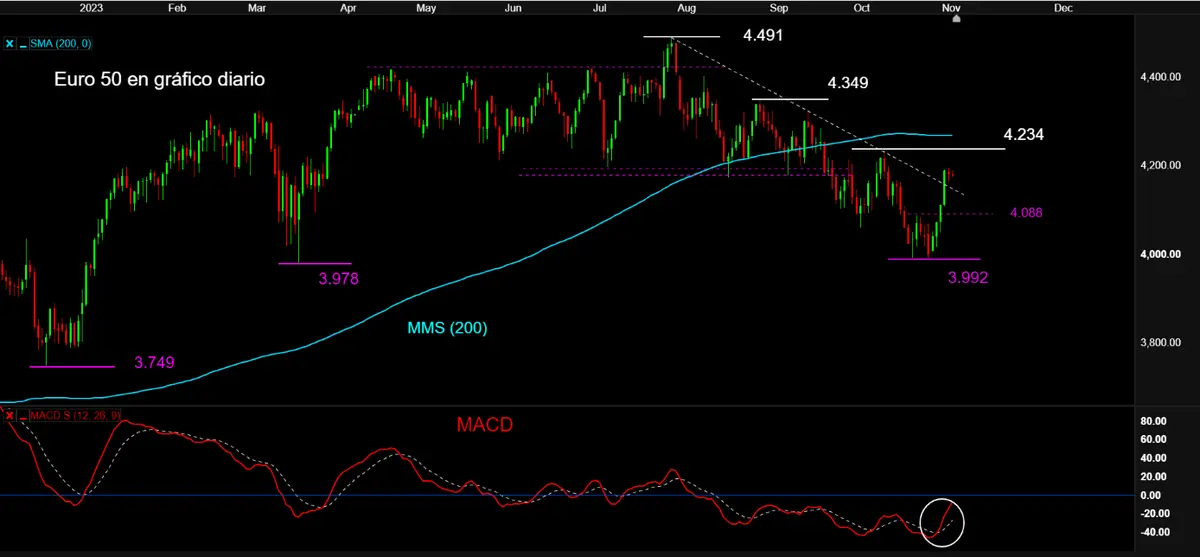Click 4,000.00 on the price axis
This screenshot has width=1200, height=557.
1160,254
